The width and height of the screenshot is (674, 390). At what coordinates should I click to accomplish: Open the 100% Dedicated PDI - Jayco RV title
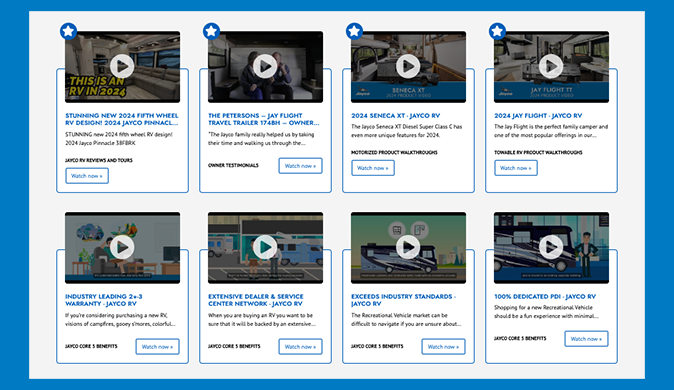[x=545, y=297]
